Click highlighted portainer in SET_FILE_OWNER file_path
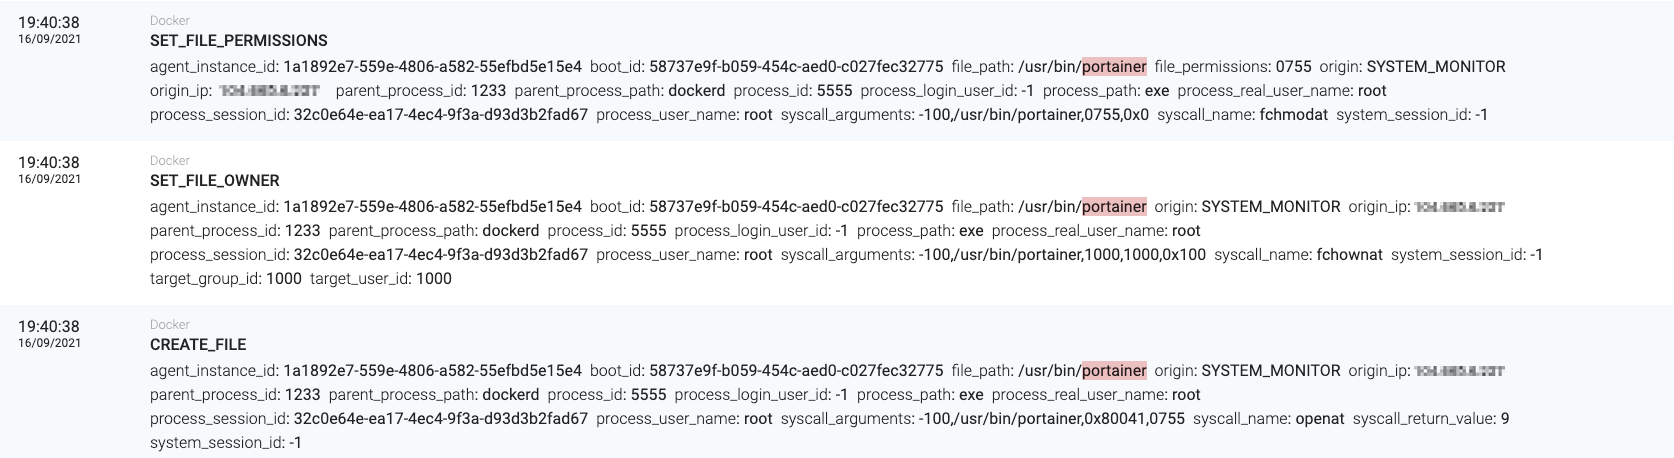 click(1114, 207)
